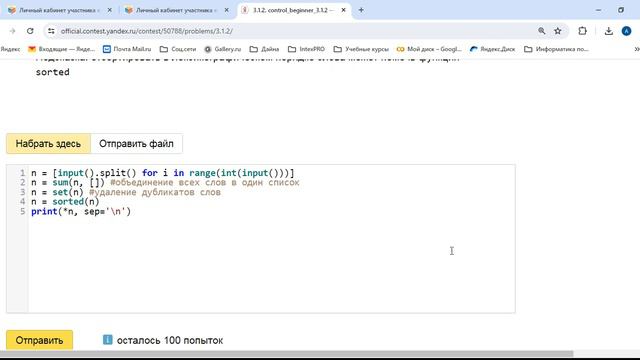640x360 pixels.
Task: Minimize the browser window
Action: tap(598, 10)
